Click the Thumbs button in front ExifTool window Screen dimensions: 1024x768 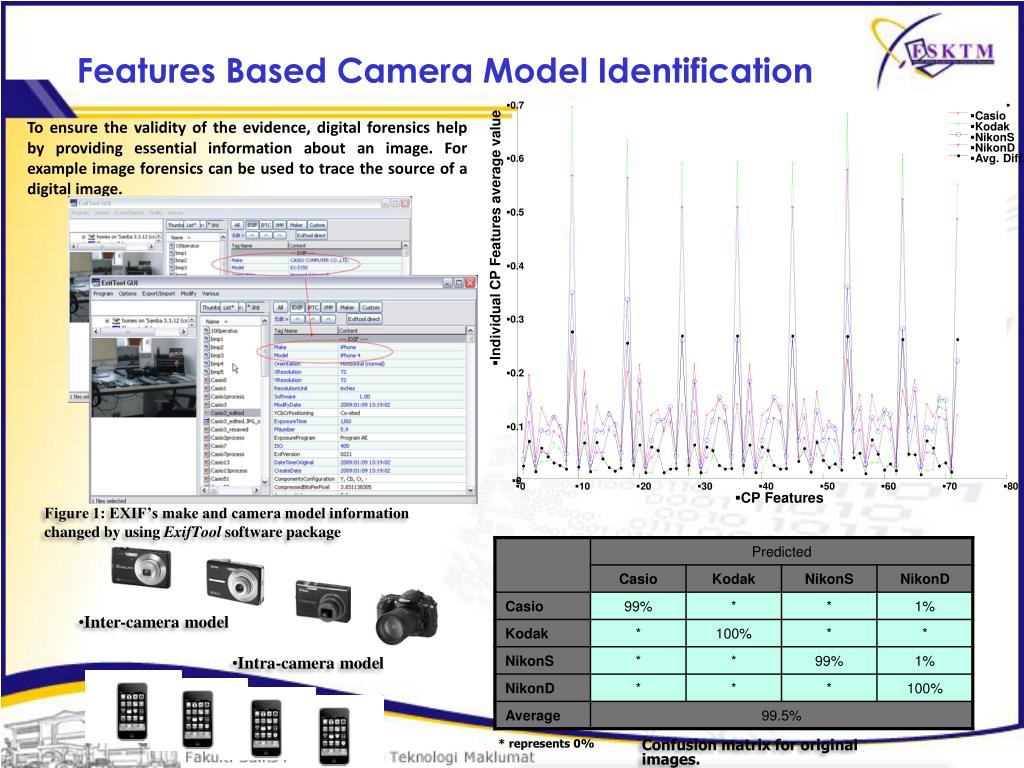[211, 307]
